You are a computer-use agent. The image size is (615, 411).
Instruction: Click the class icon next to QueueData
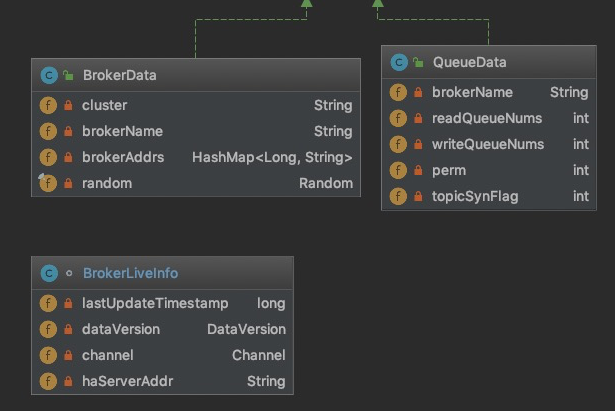[x=399, y=62]
